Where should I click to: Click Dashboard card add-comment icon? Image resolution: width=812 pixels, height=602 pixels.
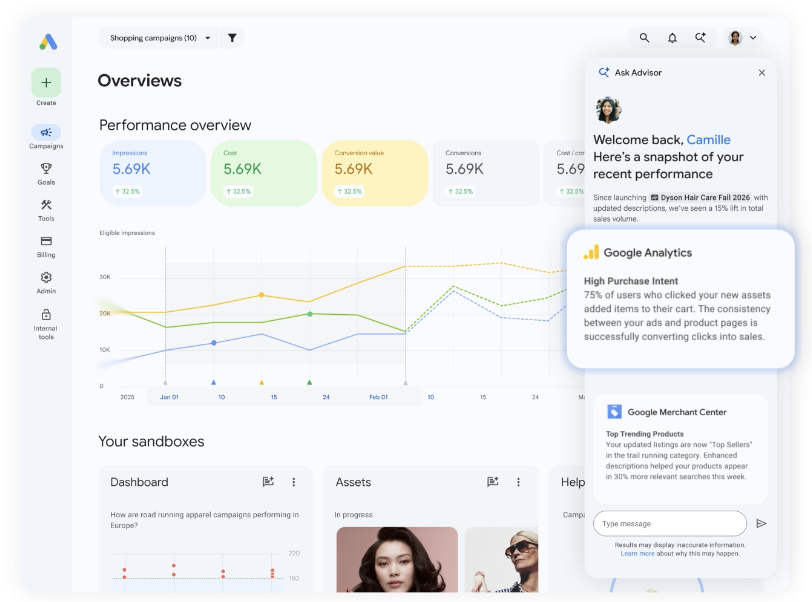coord(268,482)
